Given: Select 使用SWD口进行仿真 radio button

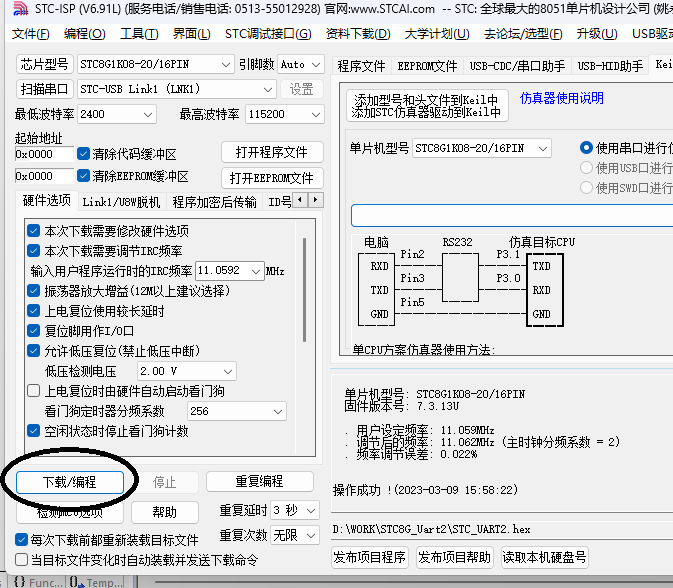Looking at the screenshot, I should click(x=586, y=188).
